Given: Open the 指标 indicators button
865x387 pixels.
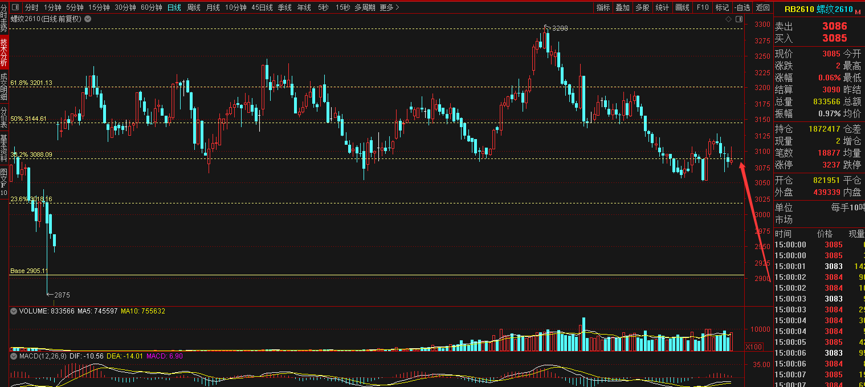Looking at the screenshot, I should coord(603,8).
